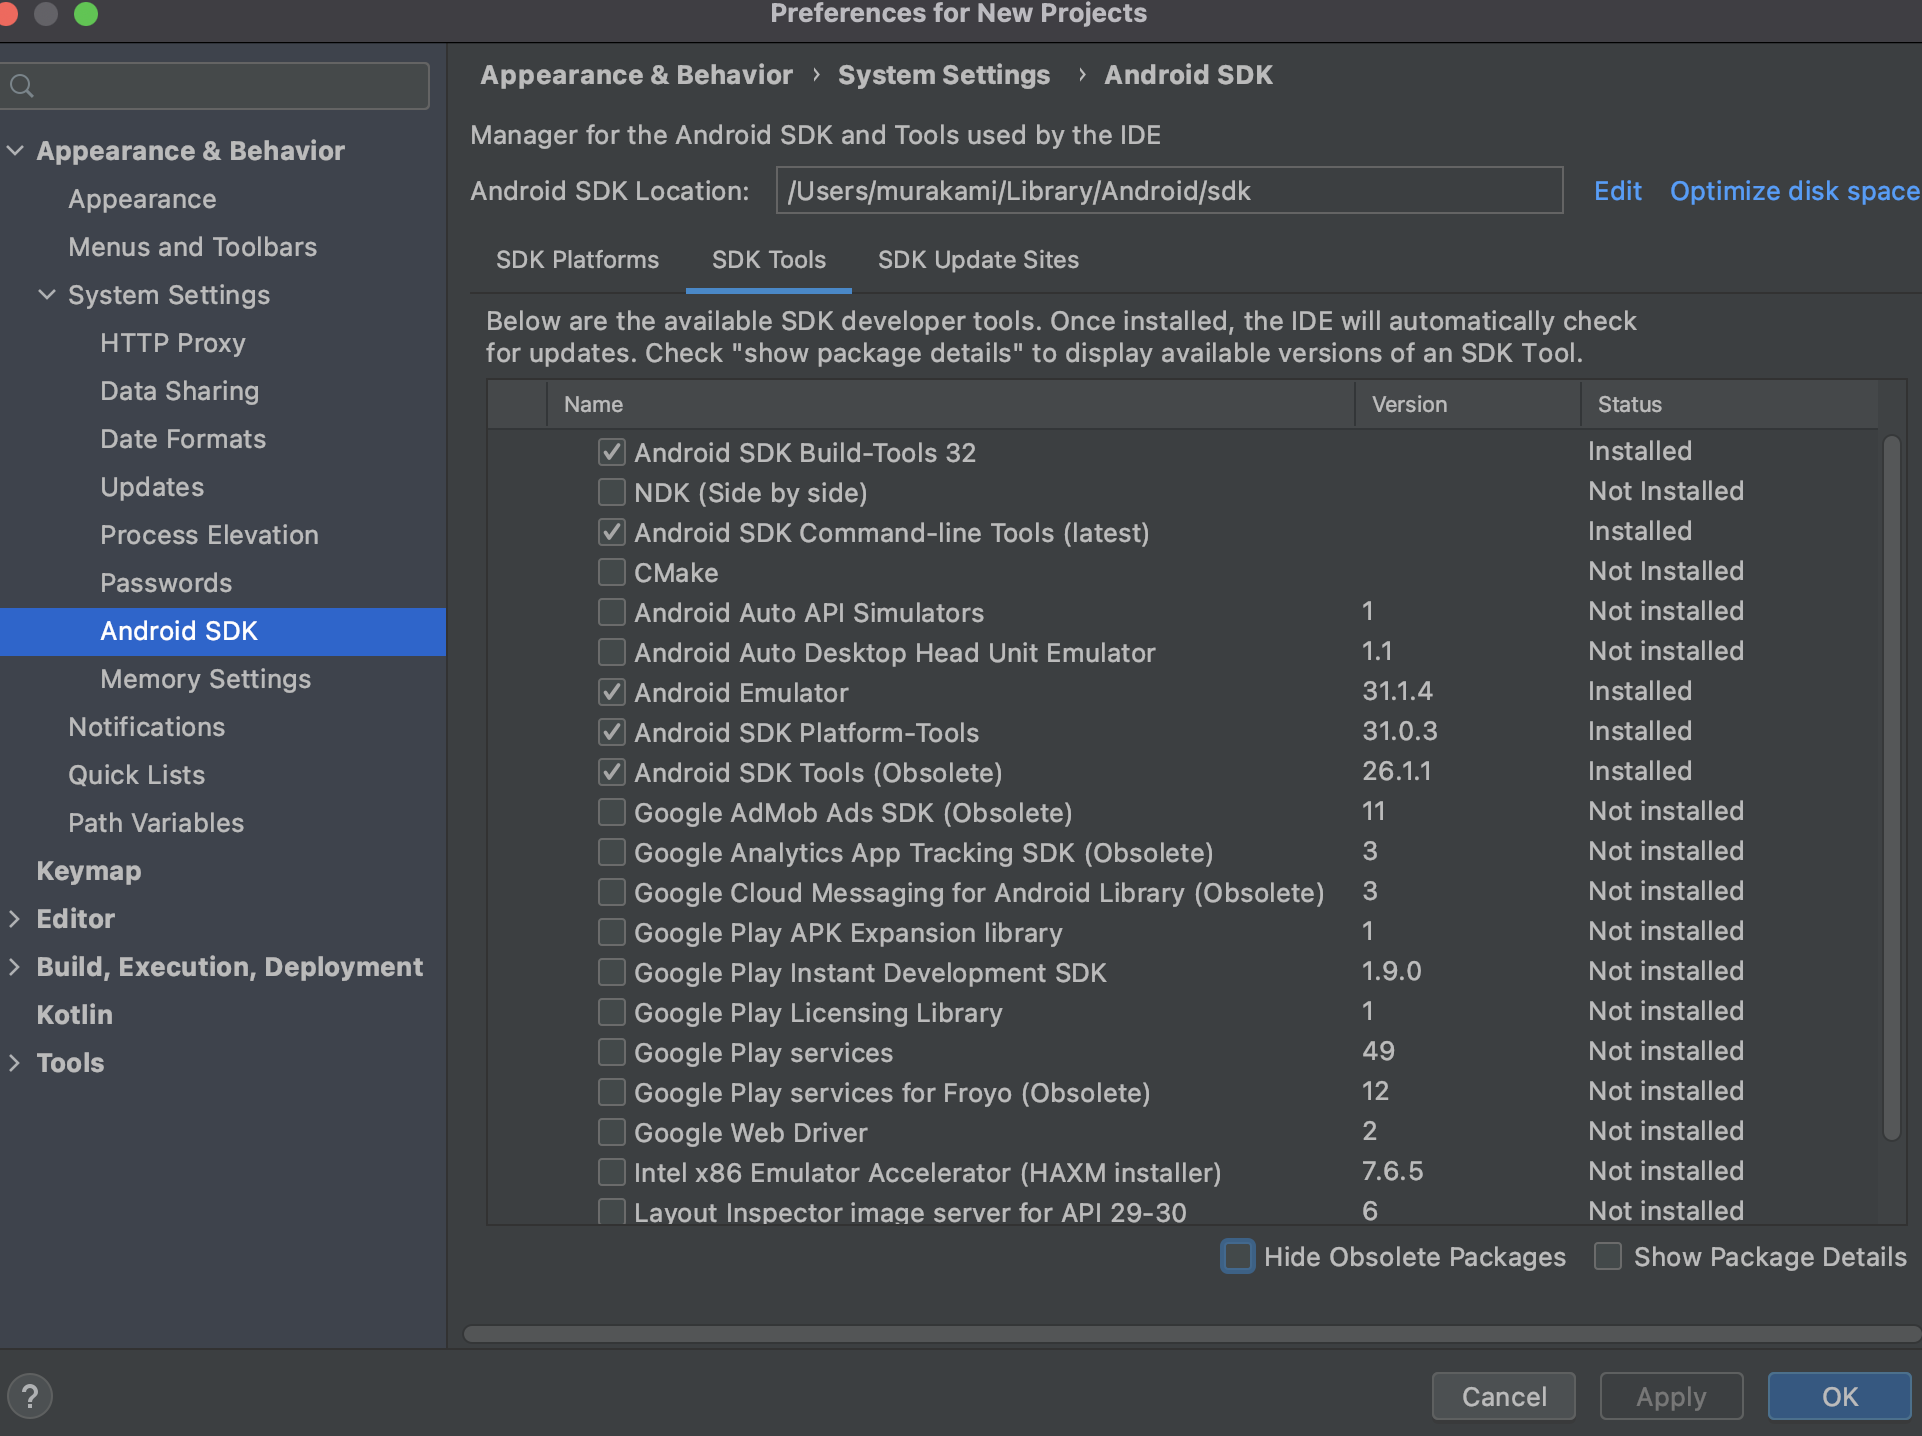Open Menus and Toolbars settings
1922x1436 pixels.
click(x=192, y=247)
